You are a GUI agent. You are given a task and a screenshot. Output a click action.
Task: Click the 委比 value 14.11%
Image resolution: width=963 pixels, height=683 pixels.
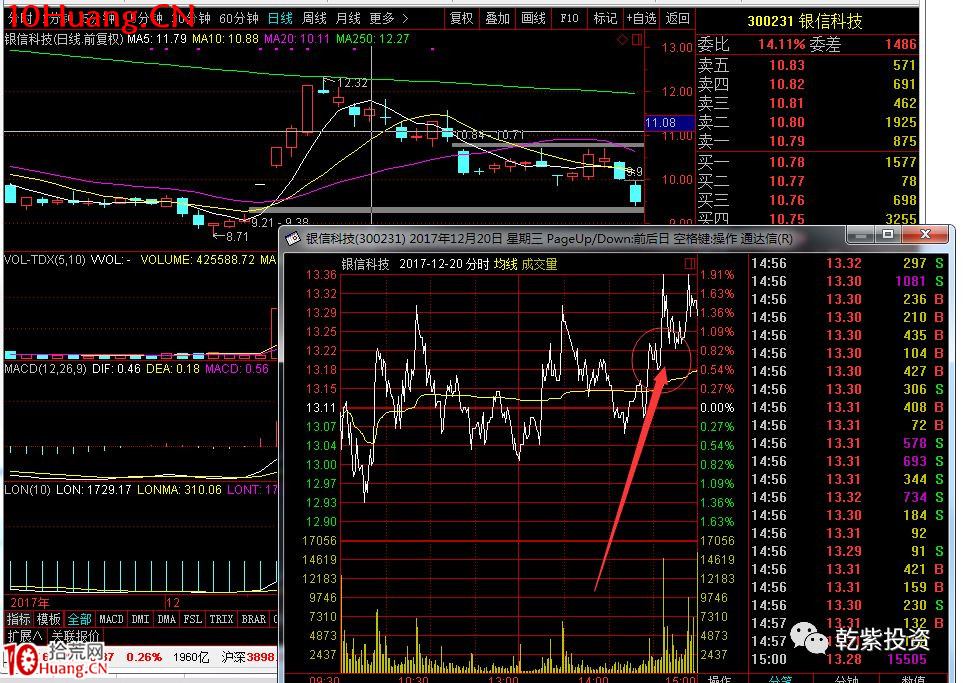tap(781, 44)
